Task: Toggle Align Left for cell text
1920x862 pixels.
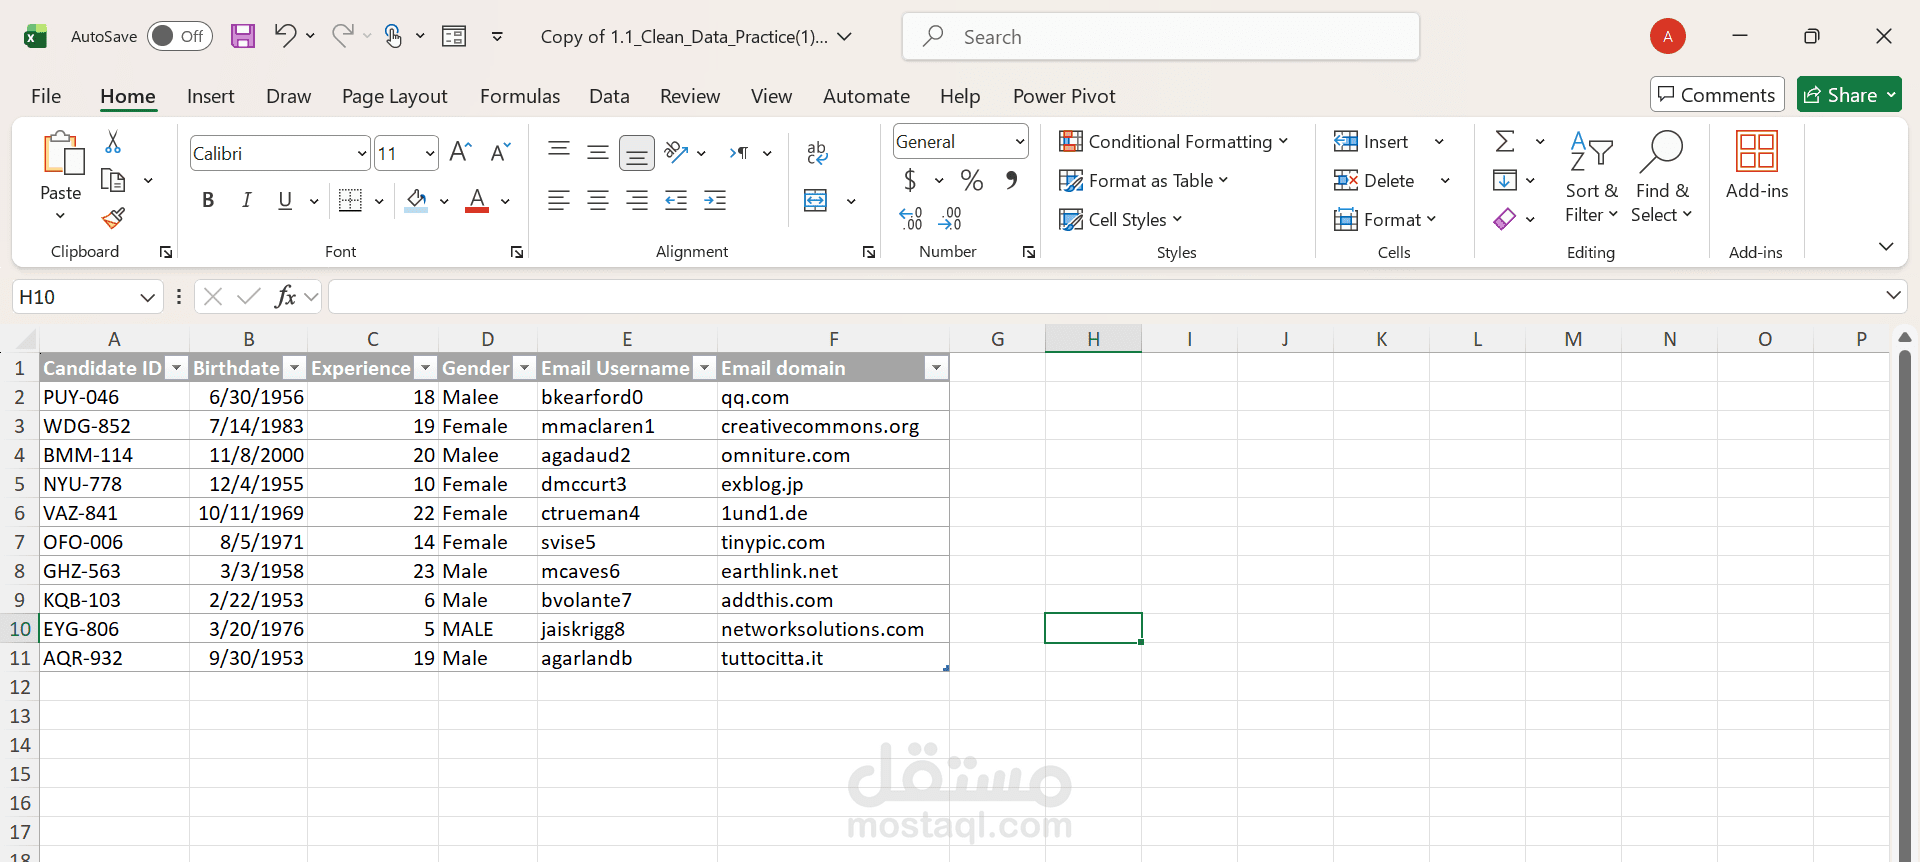Action: pyautogui.click(x=559, y=201)
